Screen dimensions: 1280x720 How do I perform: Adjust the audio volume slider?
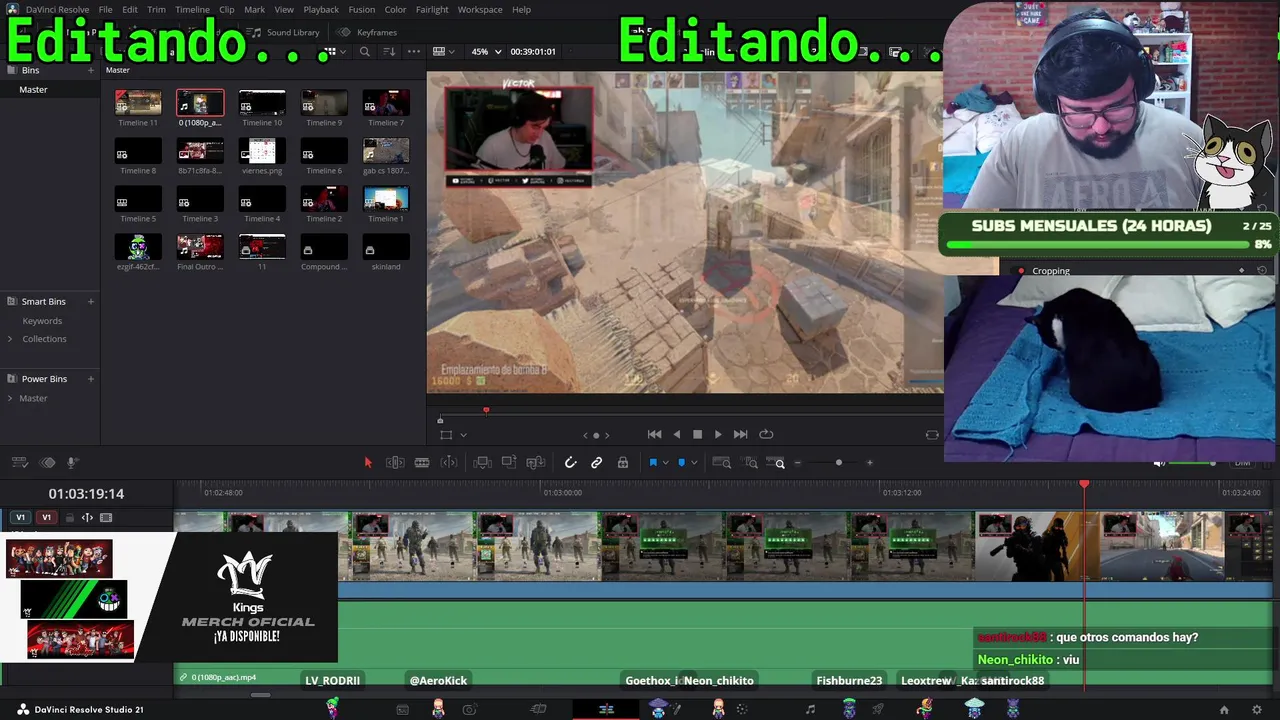coord(1193,464)
